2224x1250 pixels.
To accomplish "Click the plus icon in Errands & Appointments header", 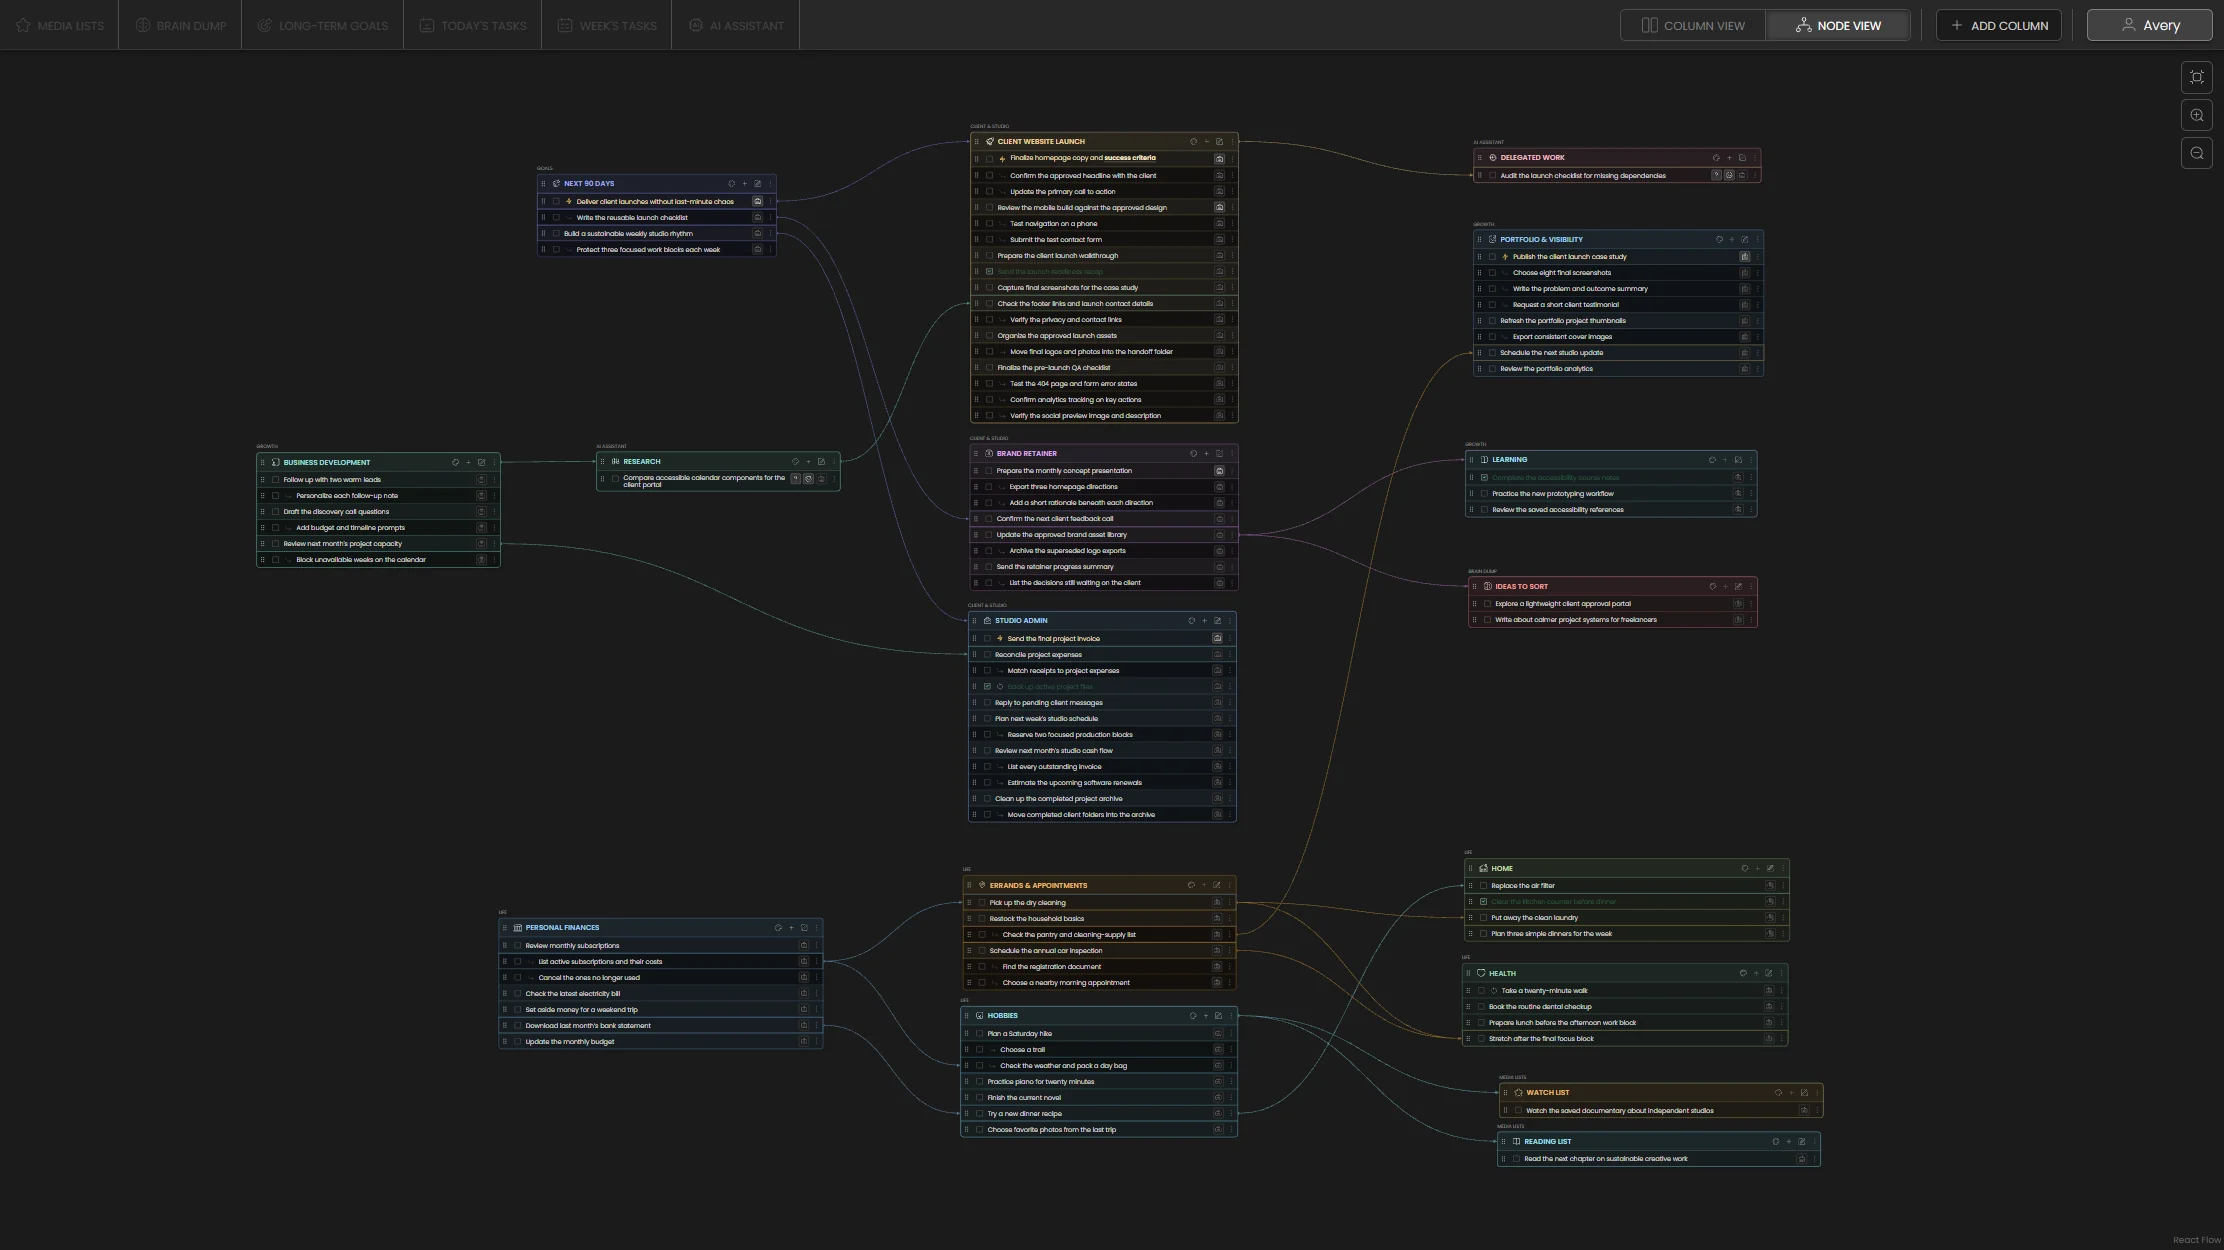I will [1204, 885].
